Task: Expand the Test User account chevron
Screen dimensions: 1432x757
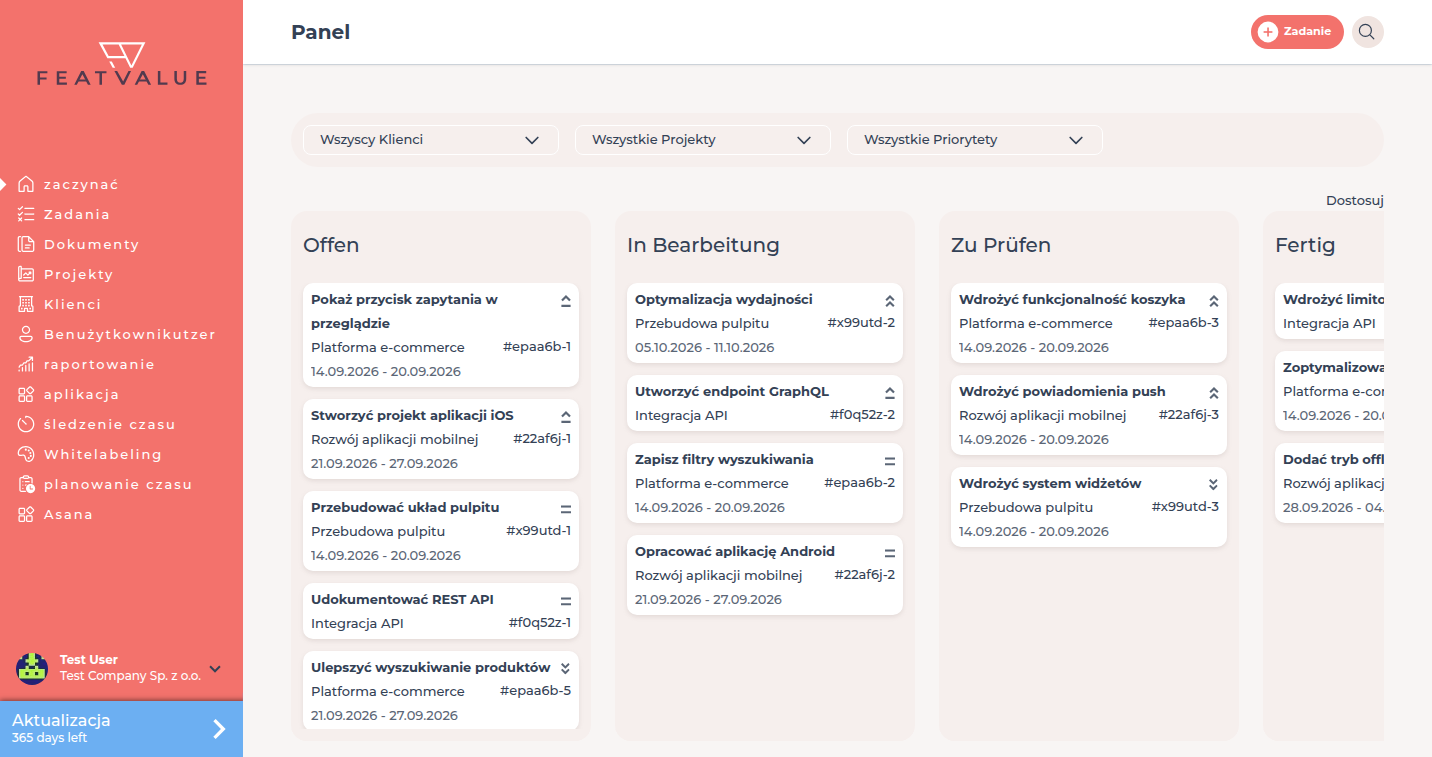Action: 215,669
